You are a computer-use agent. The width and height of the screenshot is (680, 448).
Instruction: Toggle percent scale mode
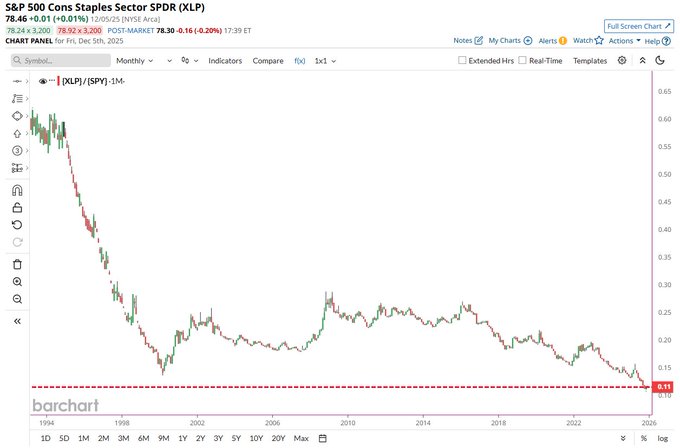(x=644, y=438)
